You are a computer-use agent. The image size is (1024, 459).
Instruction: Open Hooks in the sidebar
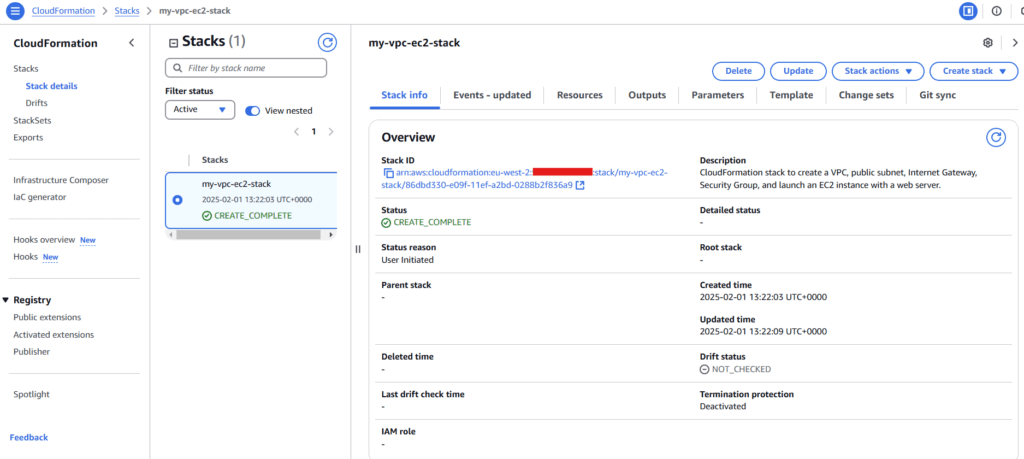[25, 257]
